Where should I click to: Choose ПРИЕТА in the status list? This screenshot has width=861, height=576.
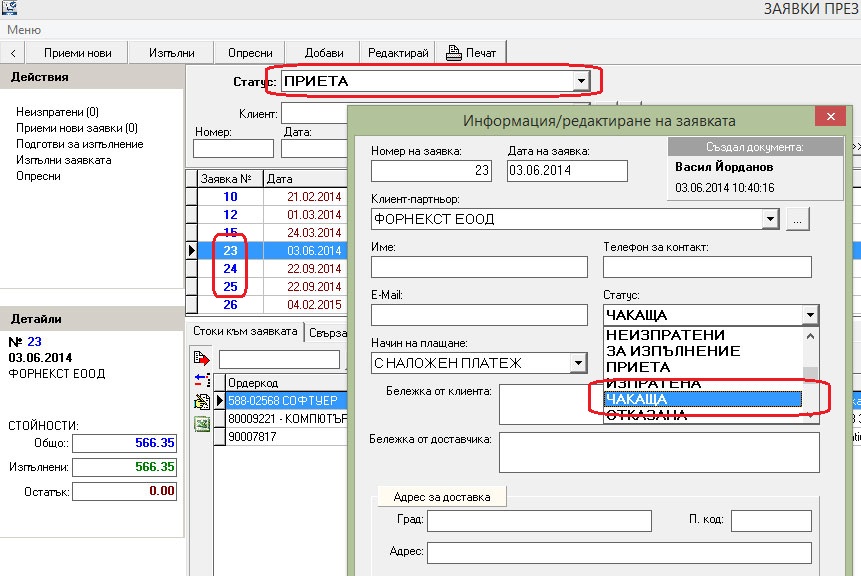coord(703,367)
